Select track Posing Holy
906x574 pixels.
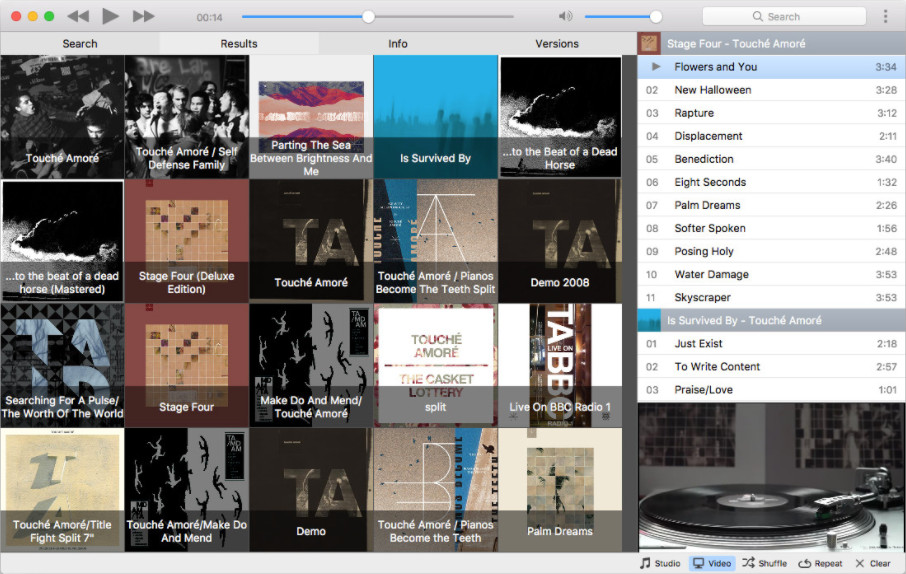click(771, 251)
